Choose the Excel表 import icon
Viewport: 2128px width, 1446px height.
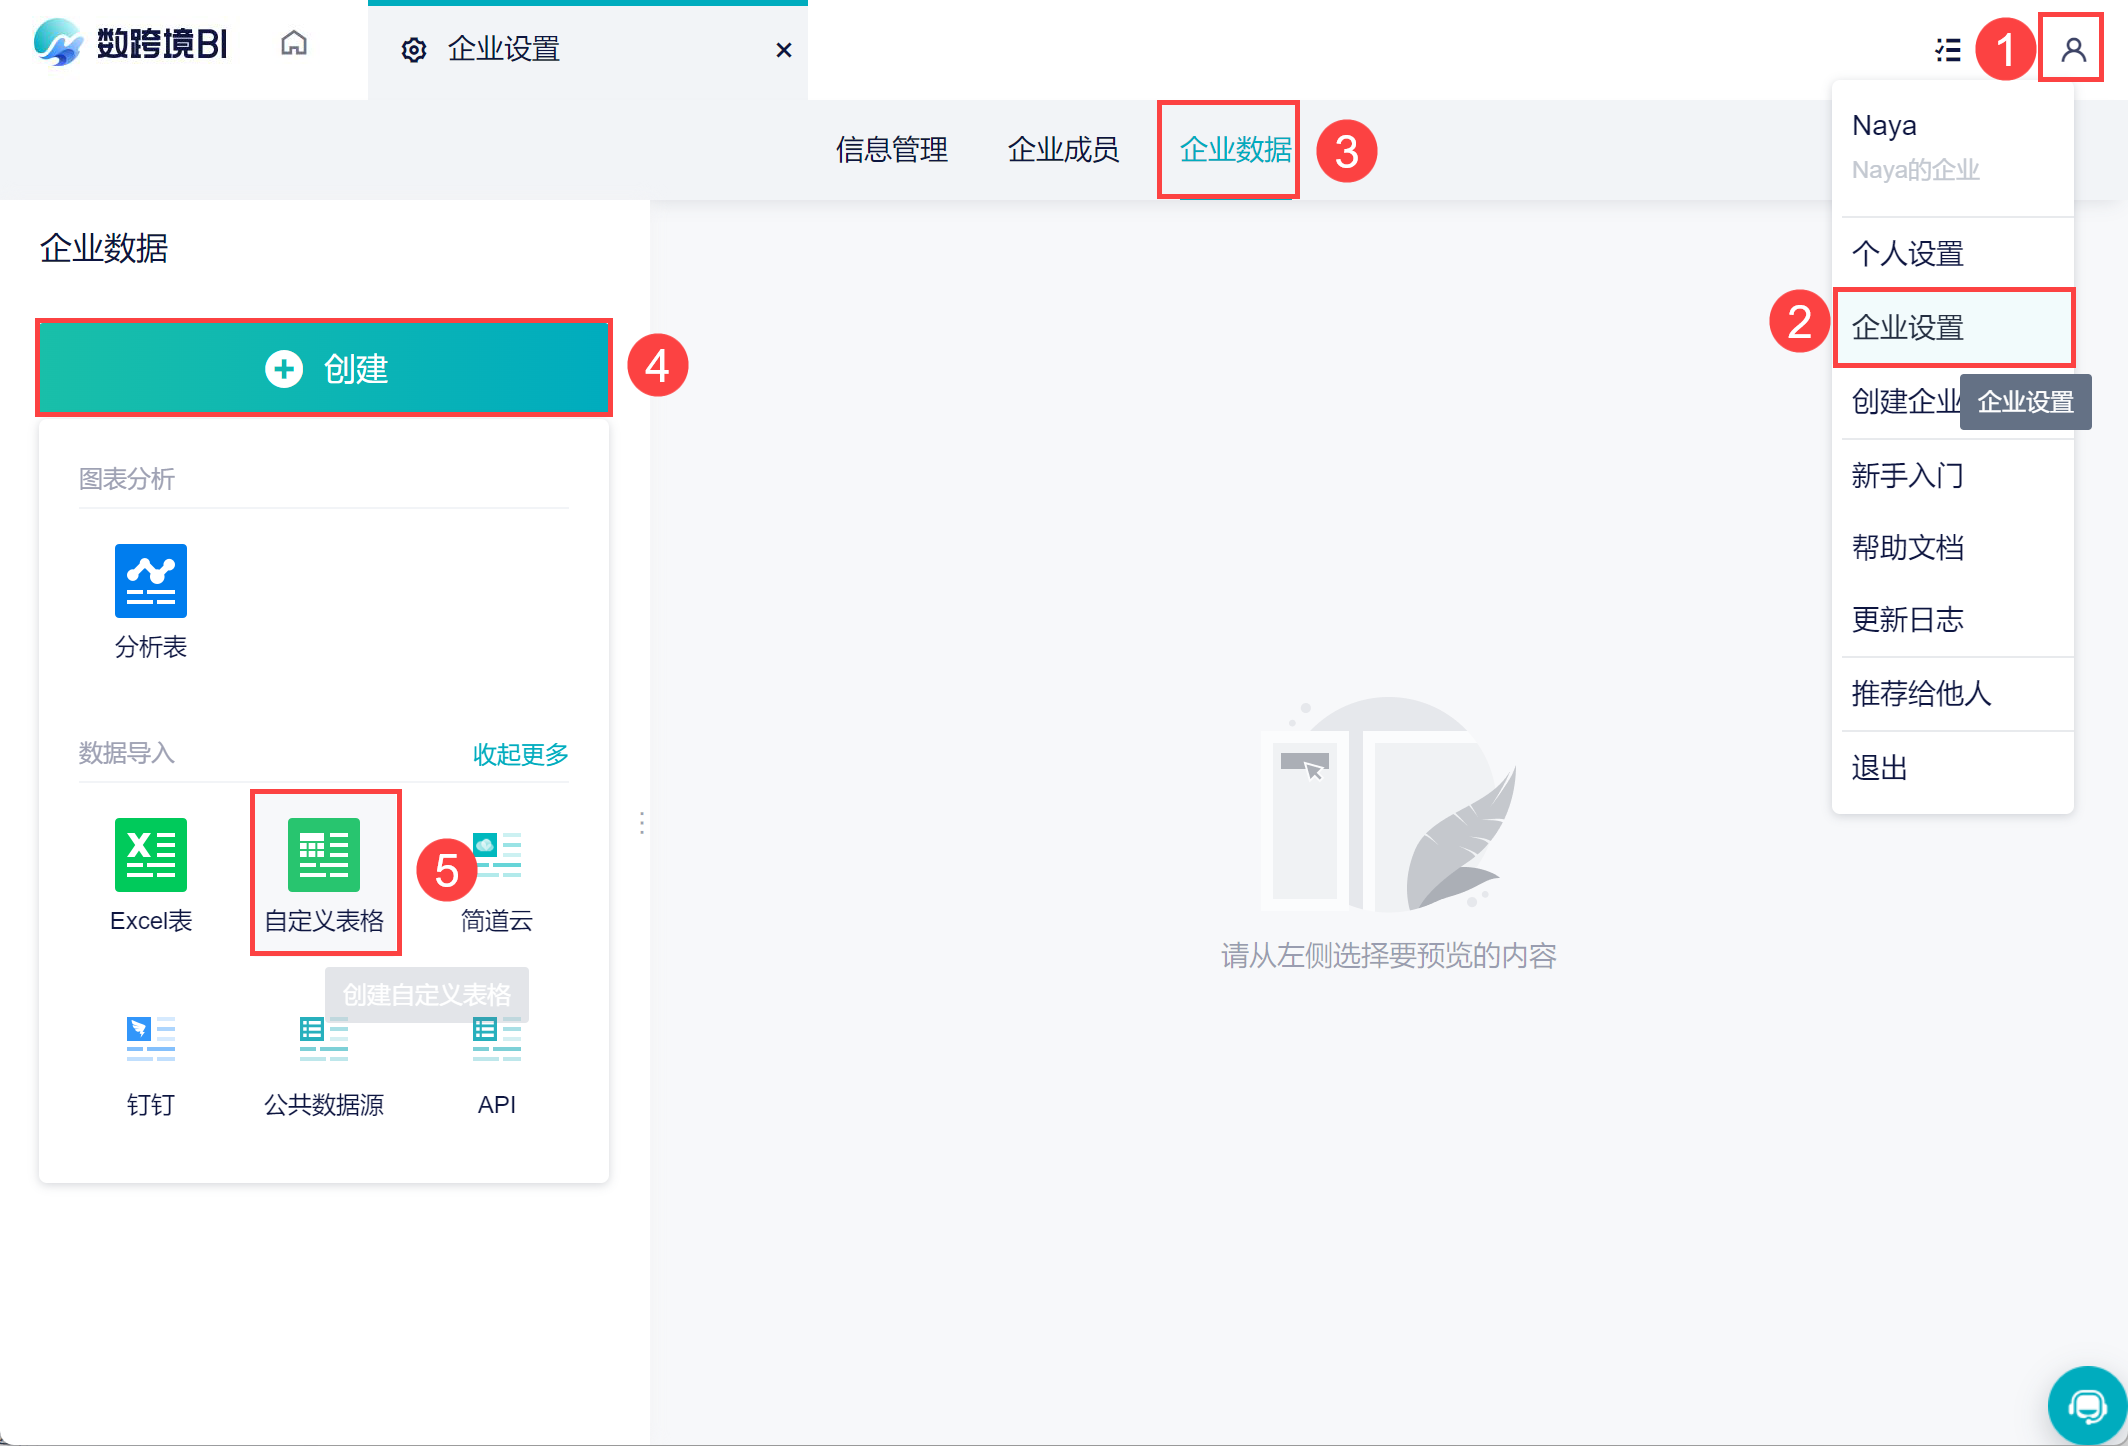tap(151, 855)
